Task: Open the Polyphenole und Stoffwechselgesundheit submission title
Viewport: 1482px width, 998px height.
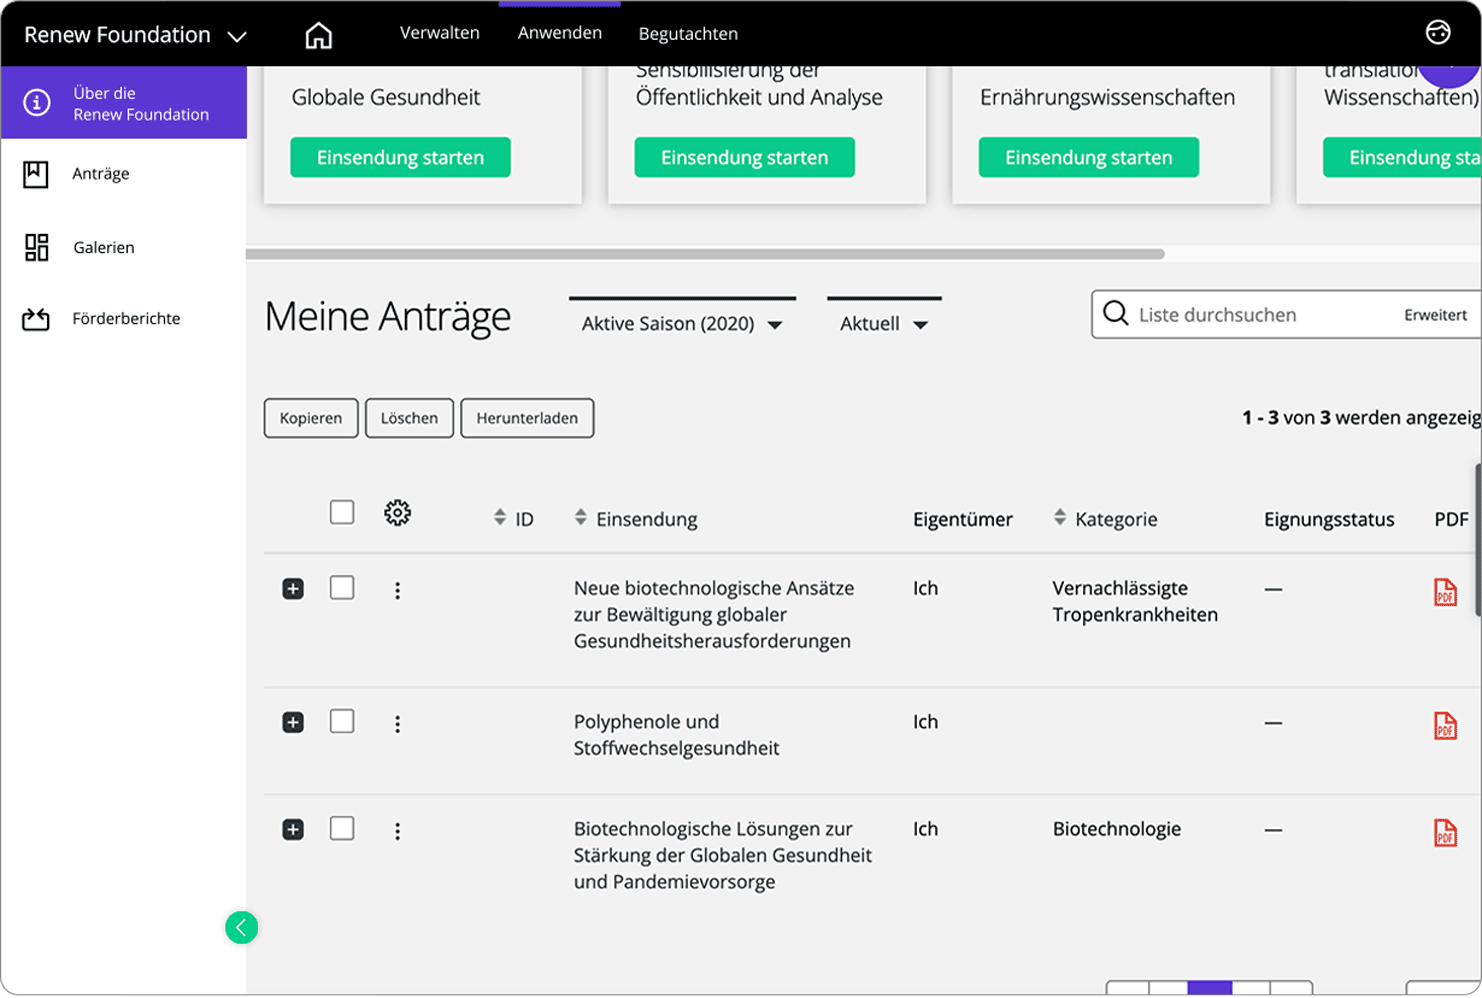Action: click(676, 735)
